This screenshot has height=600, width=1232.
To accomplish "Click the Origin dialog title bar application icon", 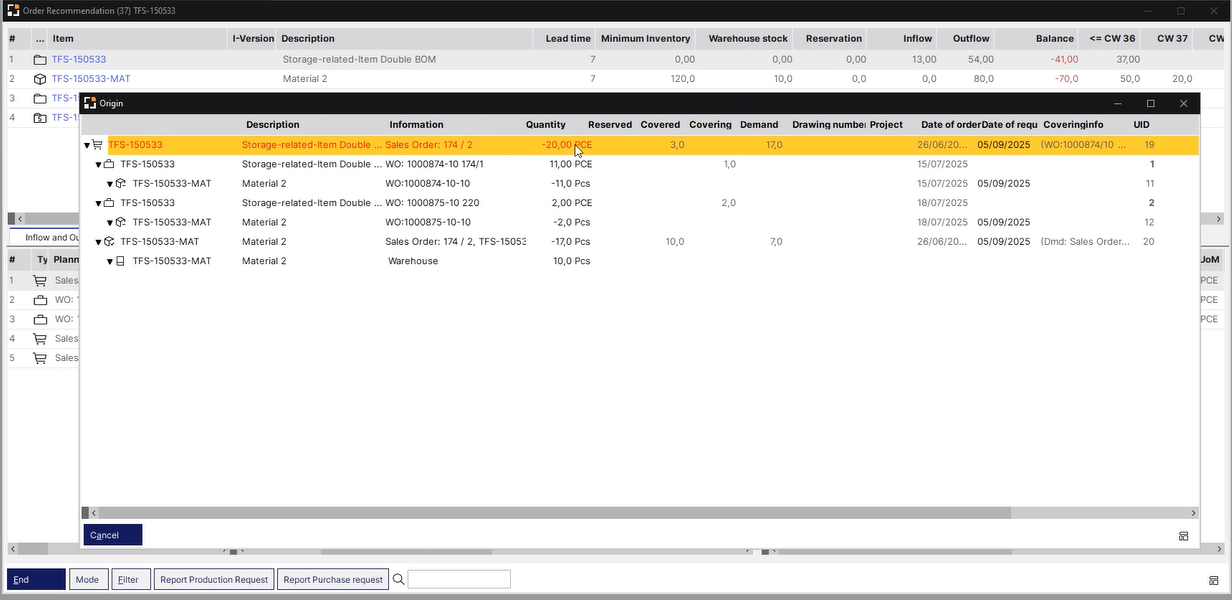I will pyautogui.click(x=88, y=103).
